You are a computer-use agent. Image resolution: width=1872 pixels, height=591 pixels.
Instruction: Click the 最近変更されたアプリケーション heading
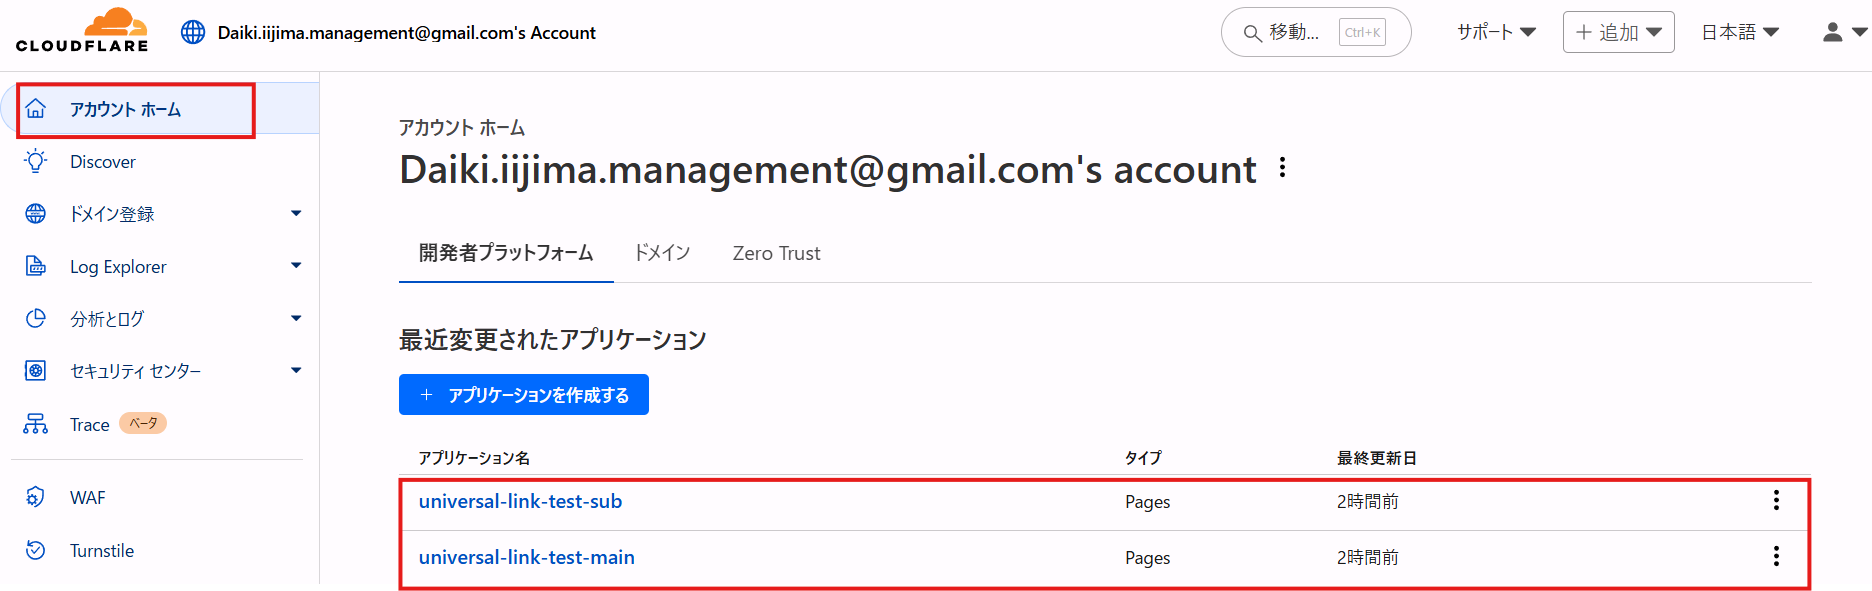click(x=553, y=340)
